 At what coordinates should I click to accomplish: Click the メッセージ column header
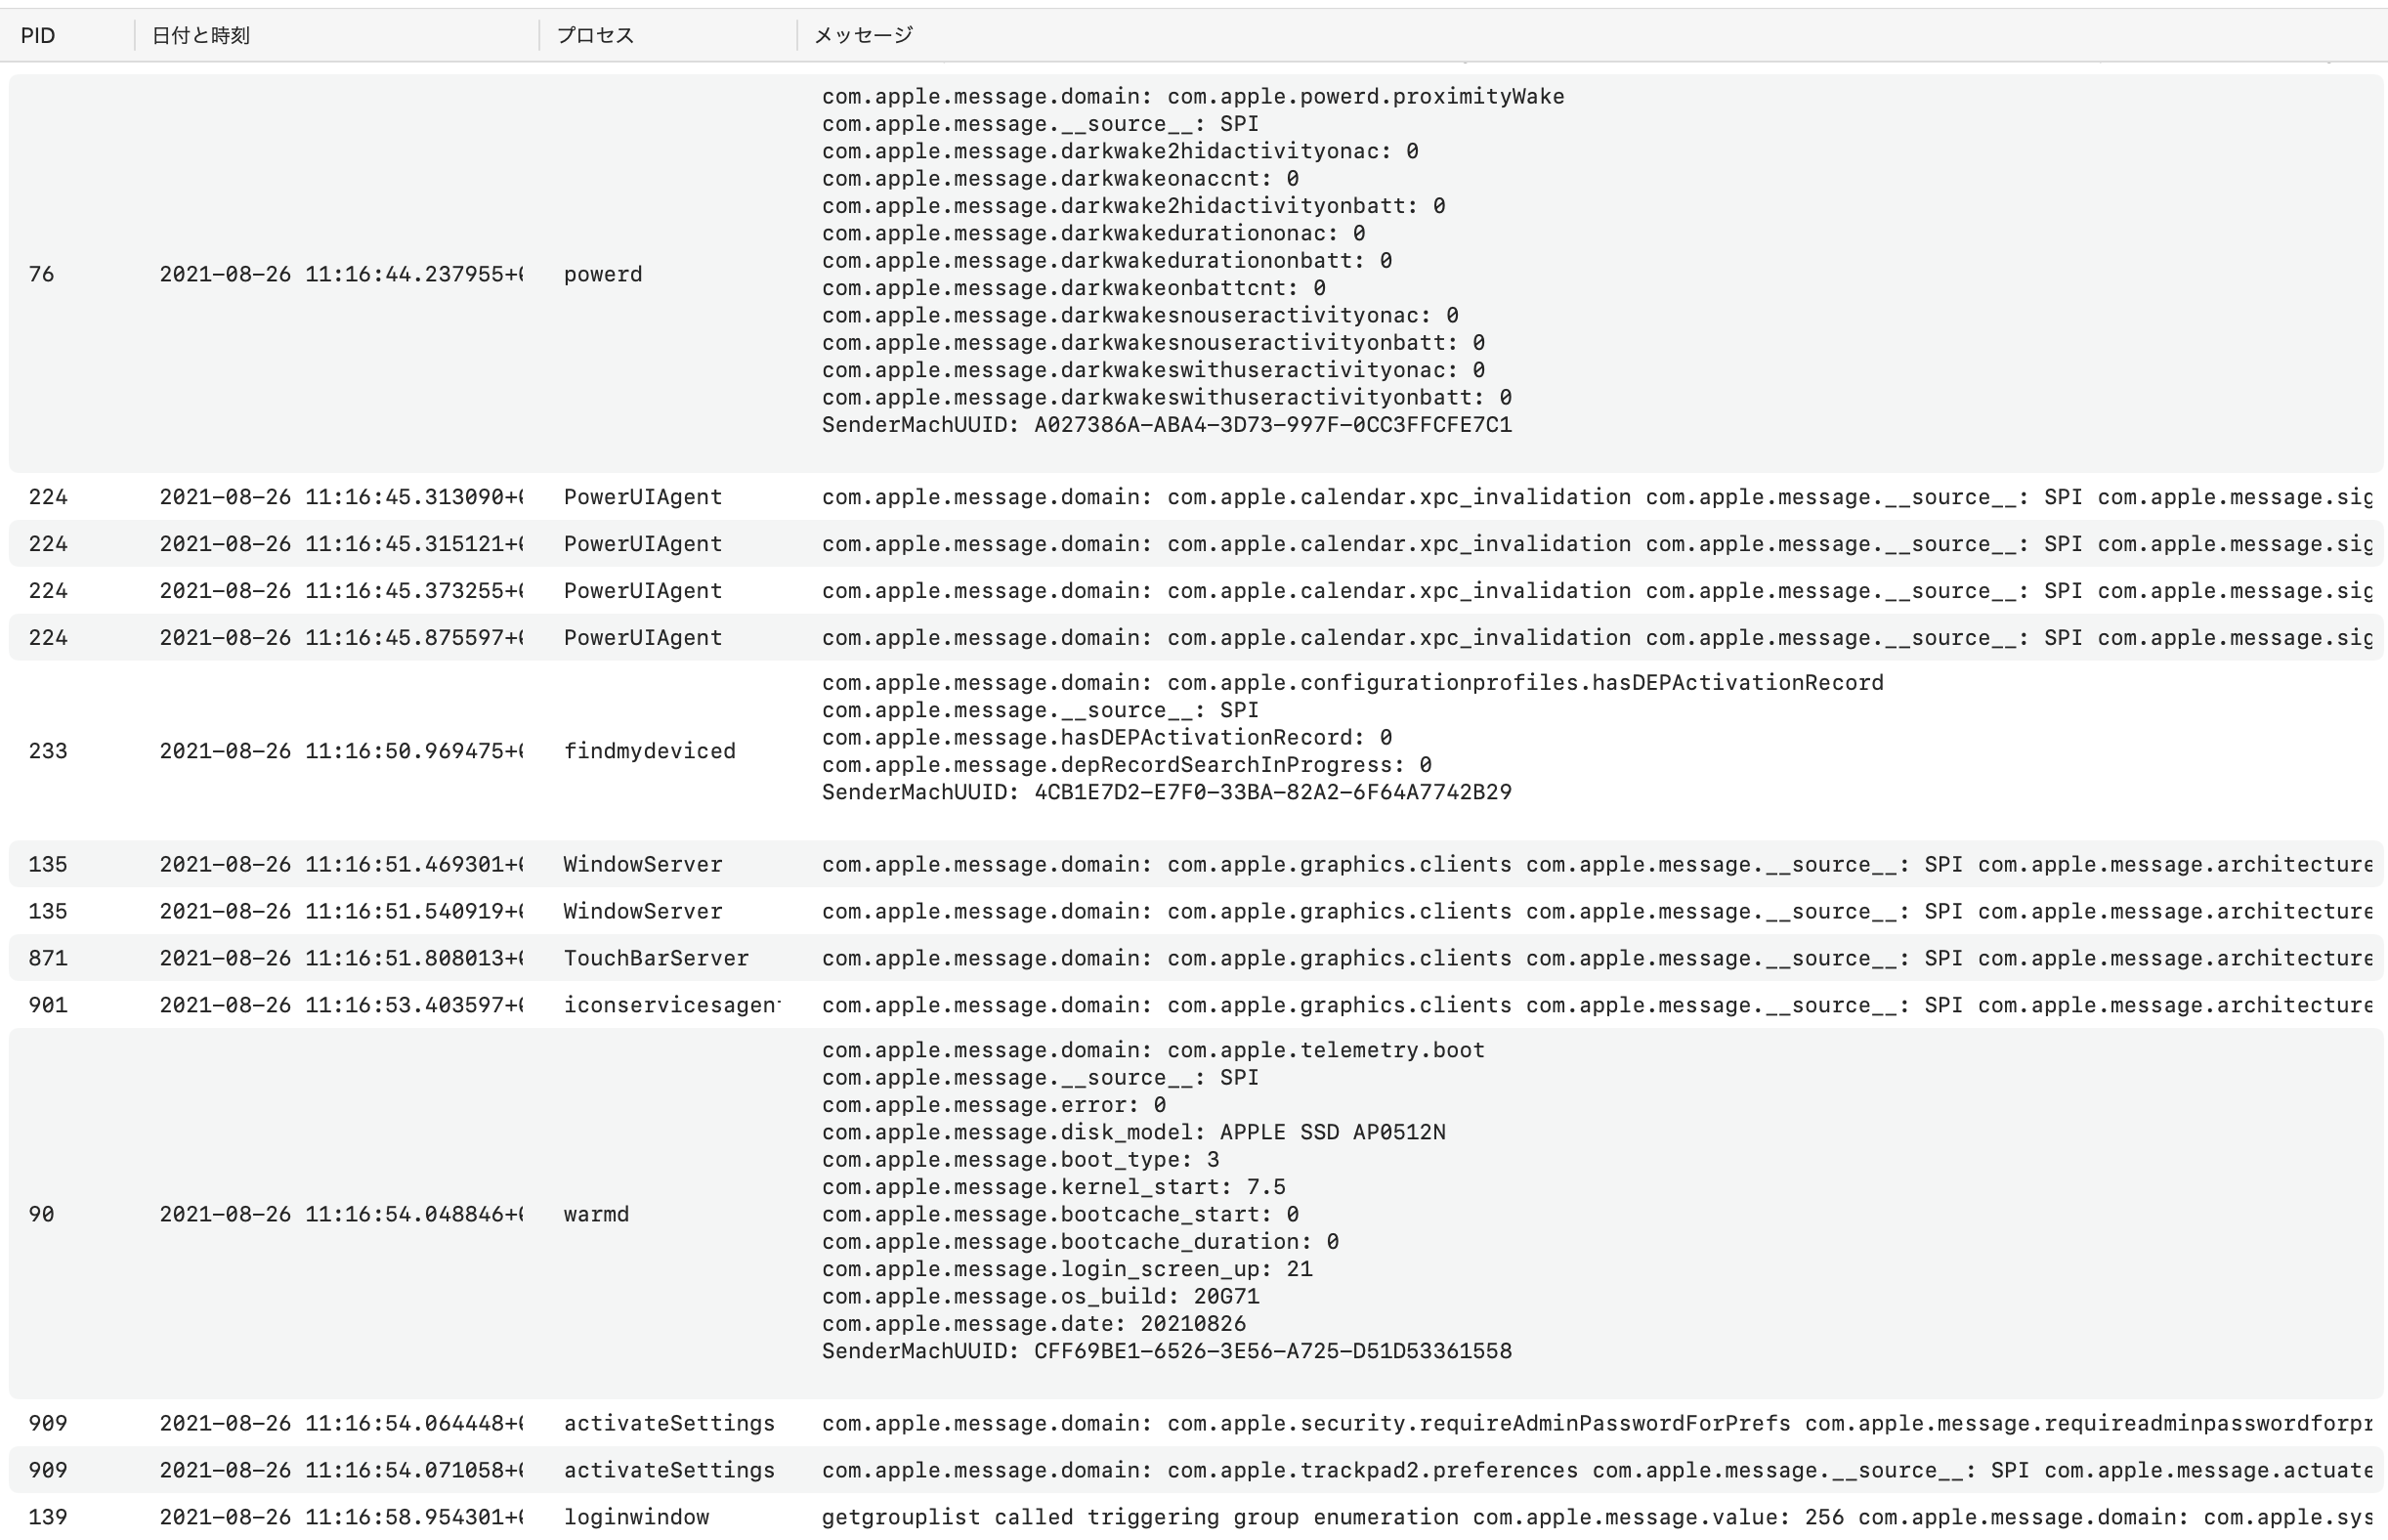863,35
